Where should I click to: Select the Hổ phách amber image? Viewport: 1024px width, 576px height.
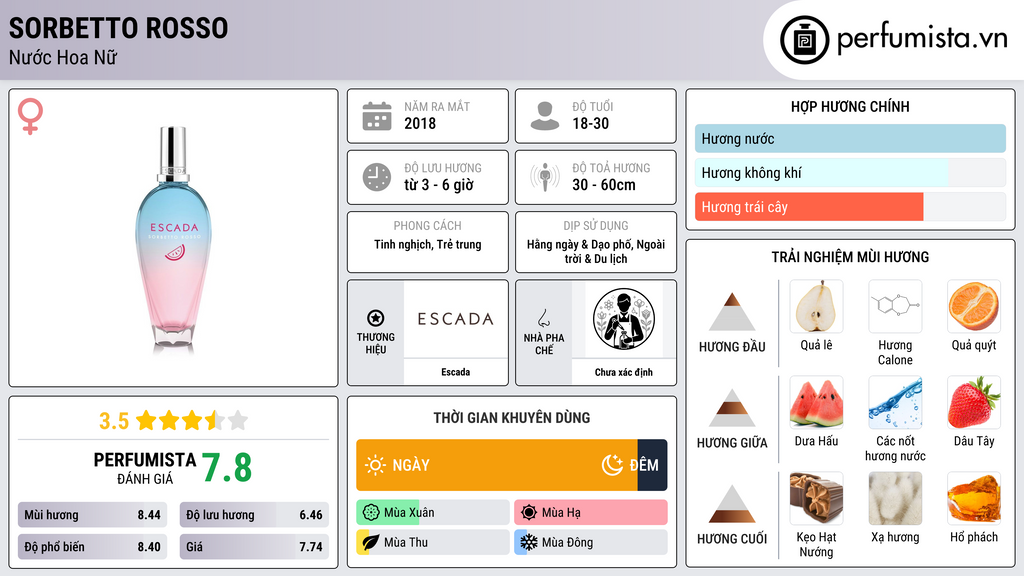[974, 498]
